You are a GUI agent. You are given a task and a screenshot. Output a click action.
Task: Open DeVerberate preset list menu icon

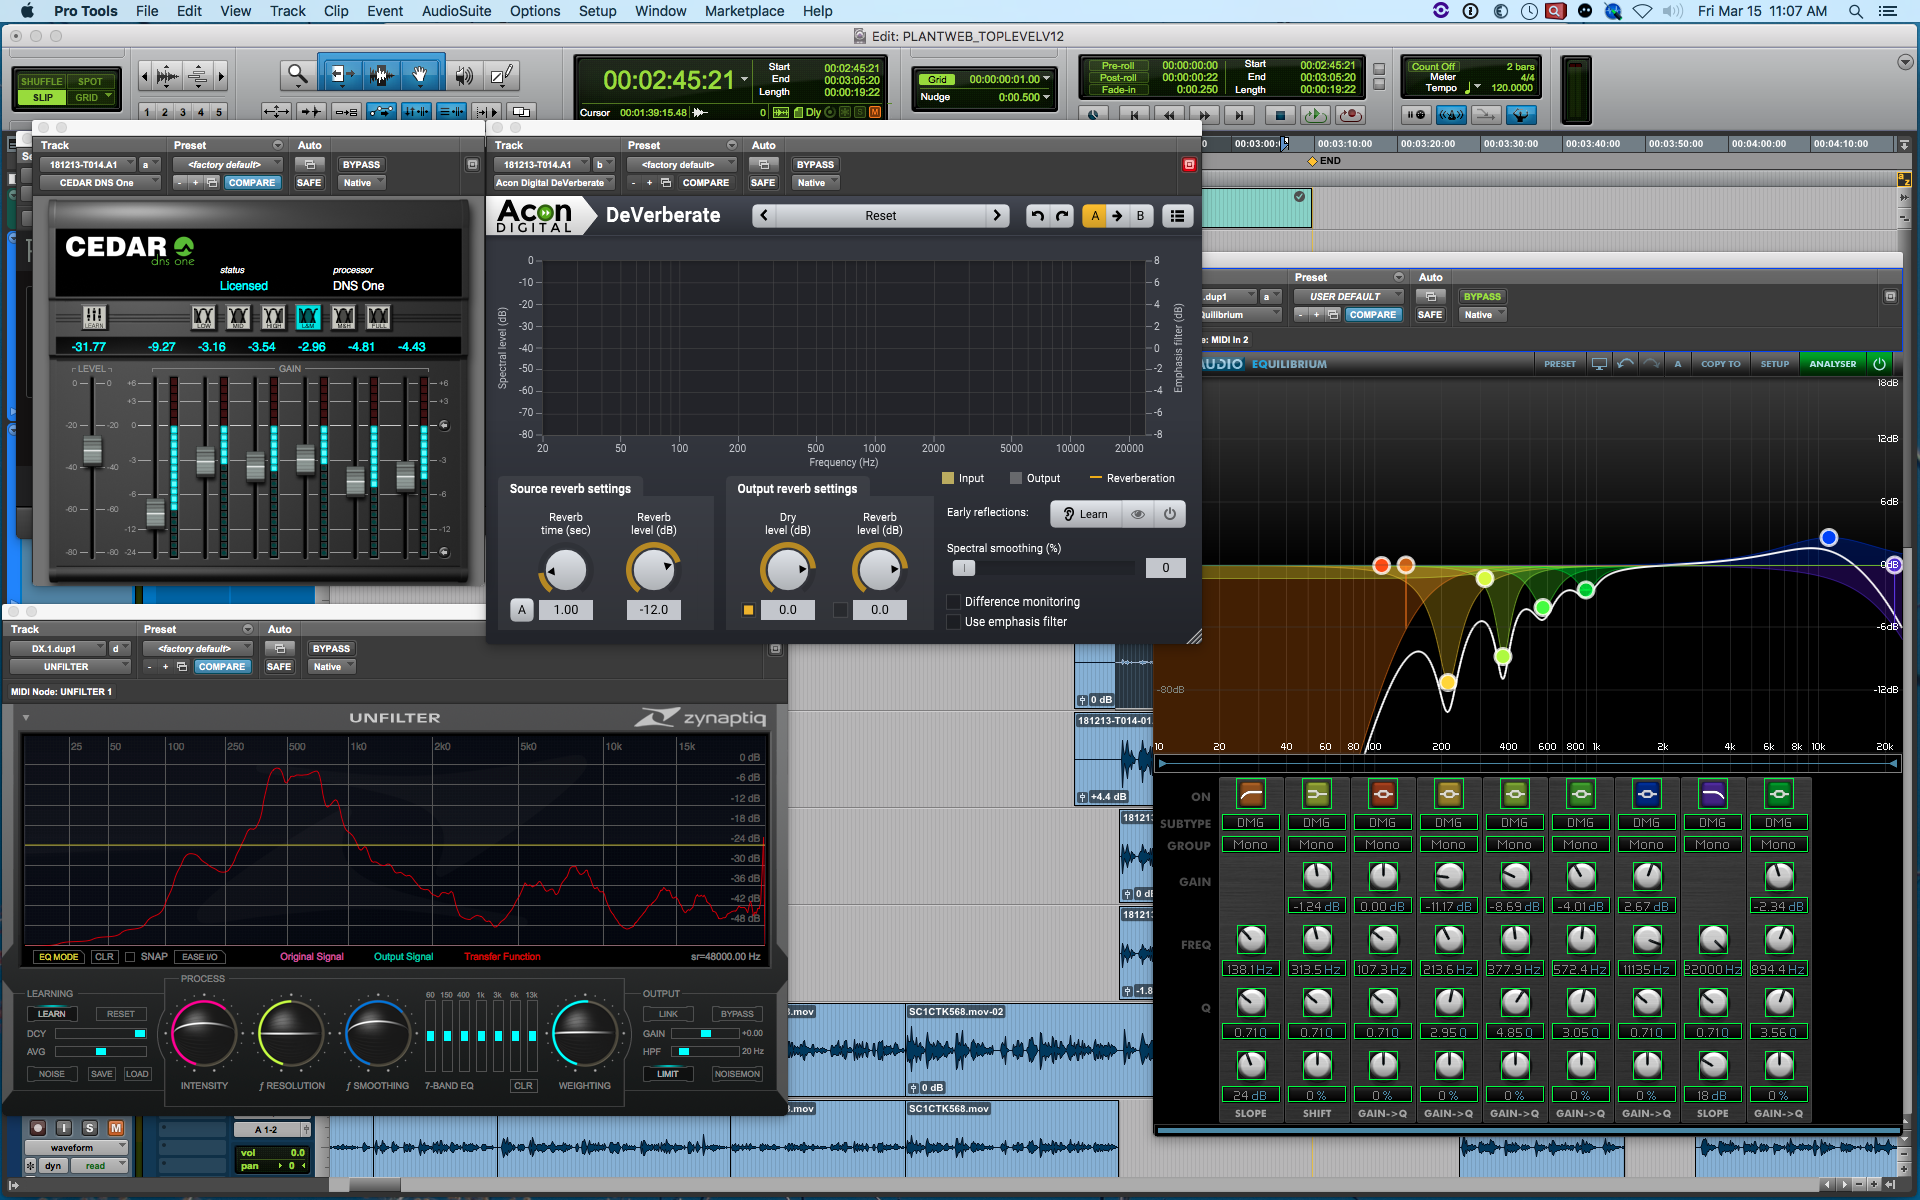[x=1177, y=215]
